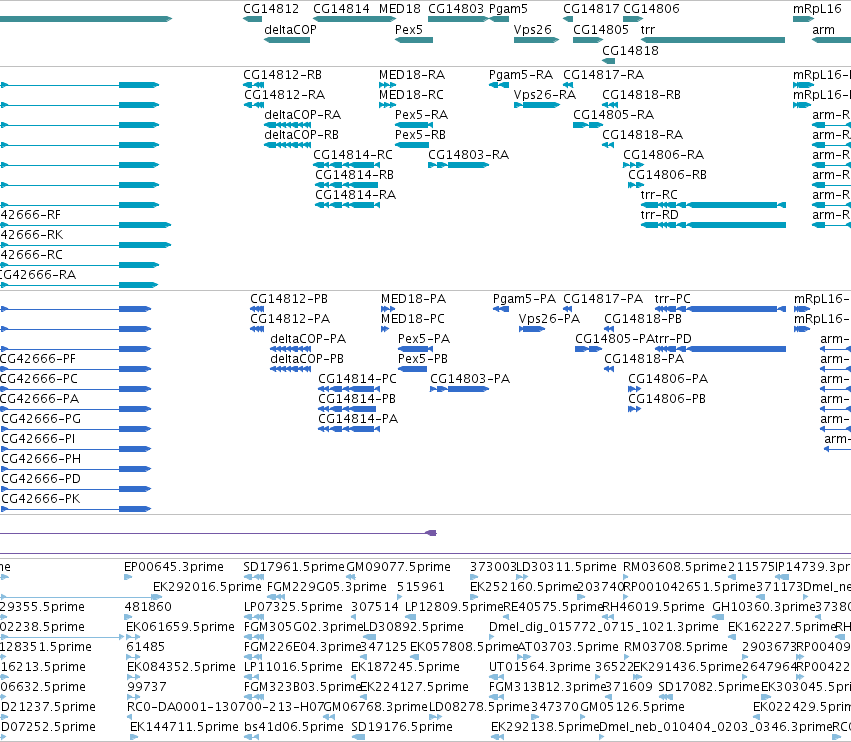Click the CG14812-PB protein label
851x742 pixels.
coord(289,299)
